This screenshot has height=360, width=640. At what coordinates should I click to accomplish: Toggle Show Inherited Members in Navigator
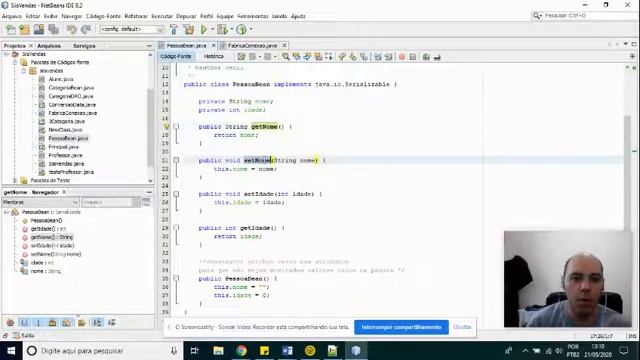(11, 322)
